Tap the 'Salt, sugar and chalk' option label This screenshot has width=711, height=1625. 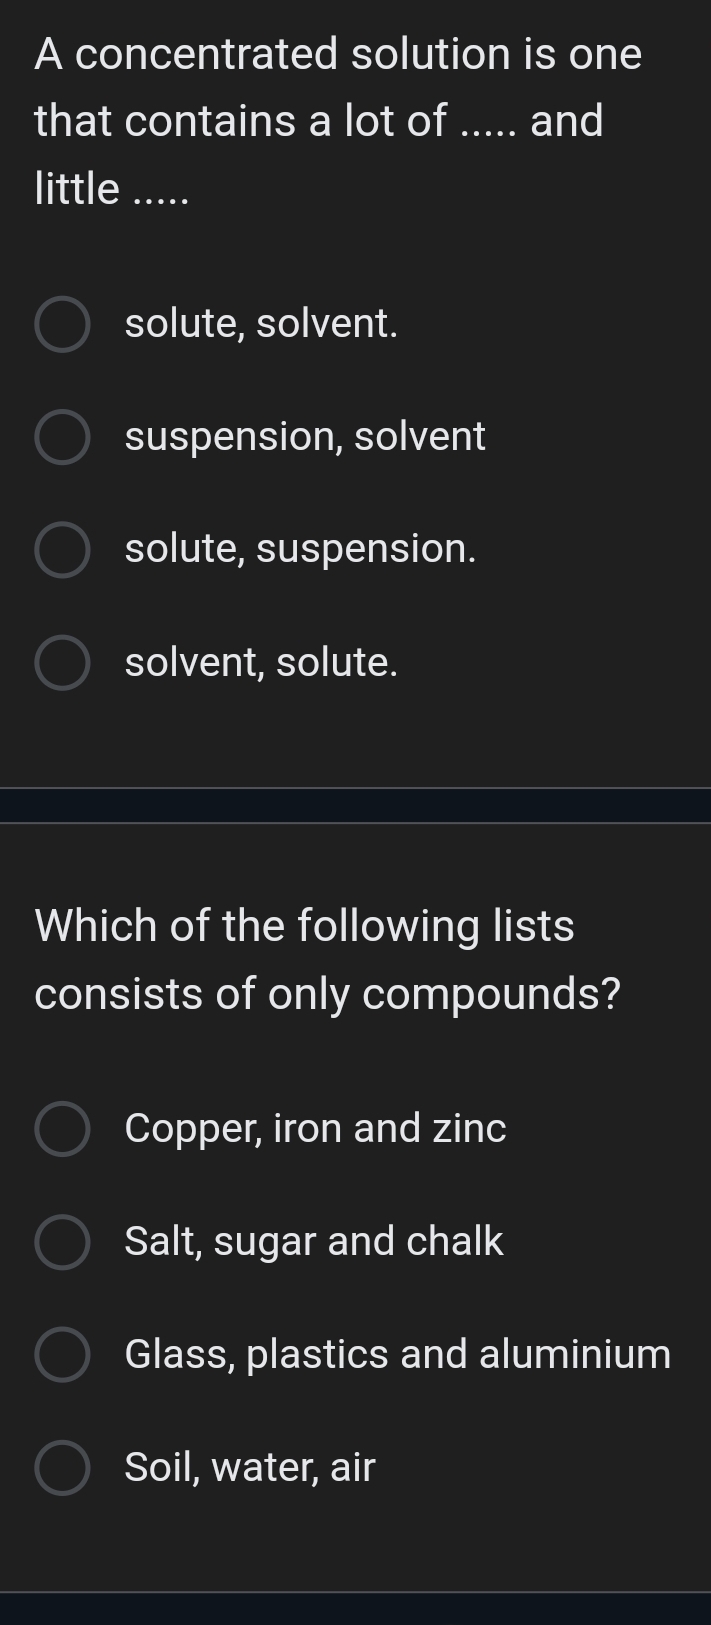pyautogui.click(x=314, y=1241)
